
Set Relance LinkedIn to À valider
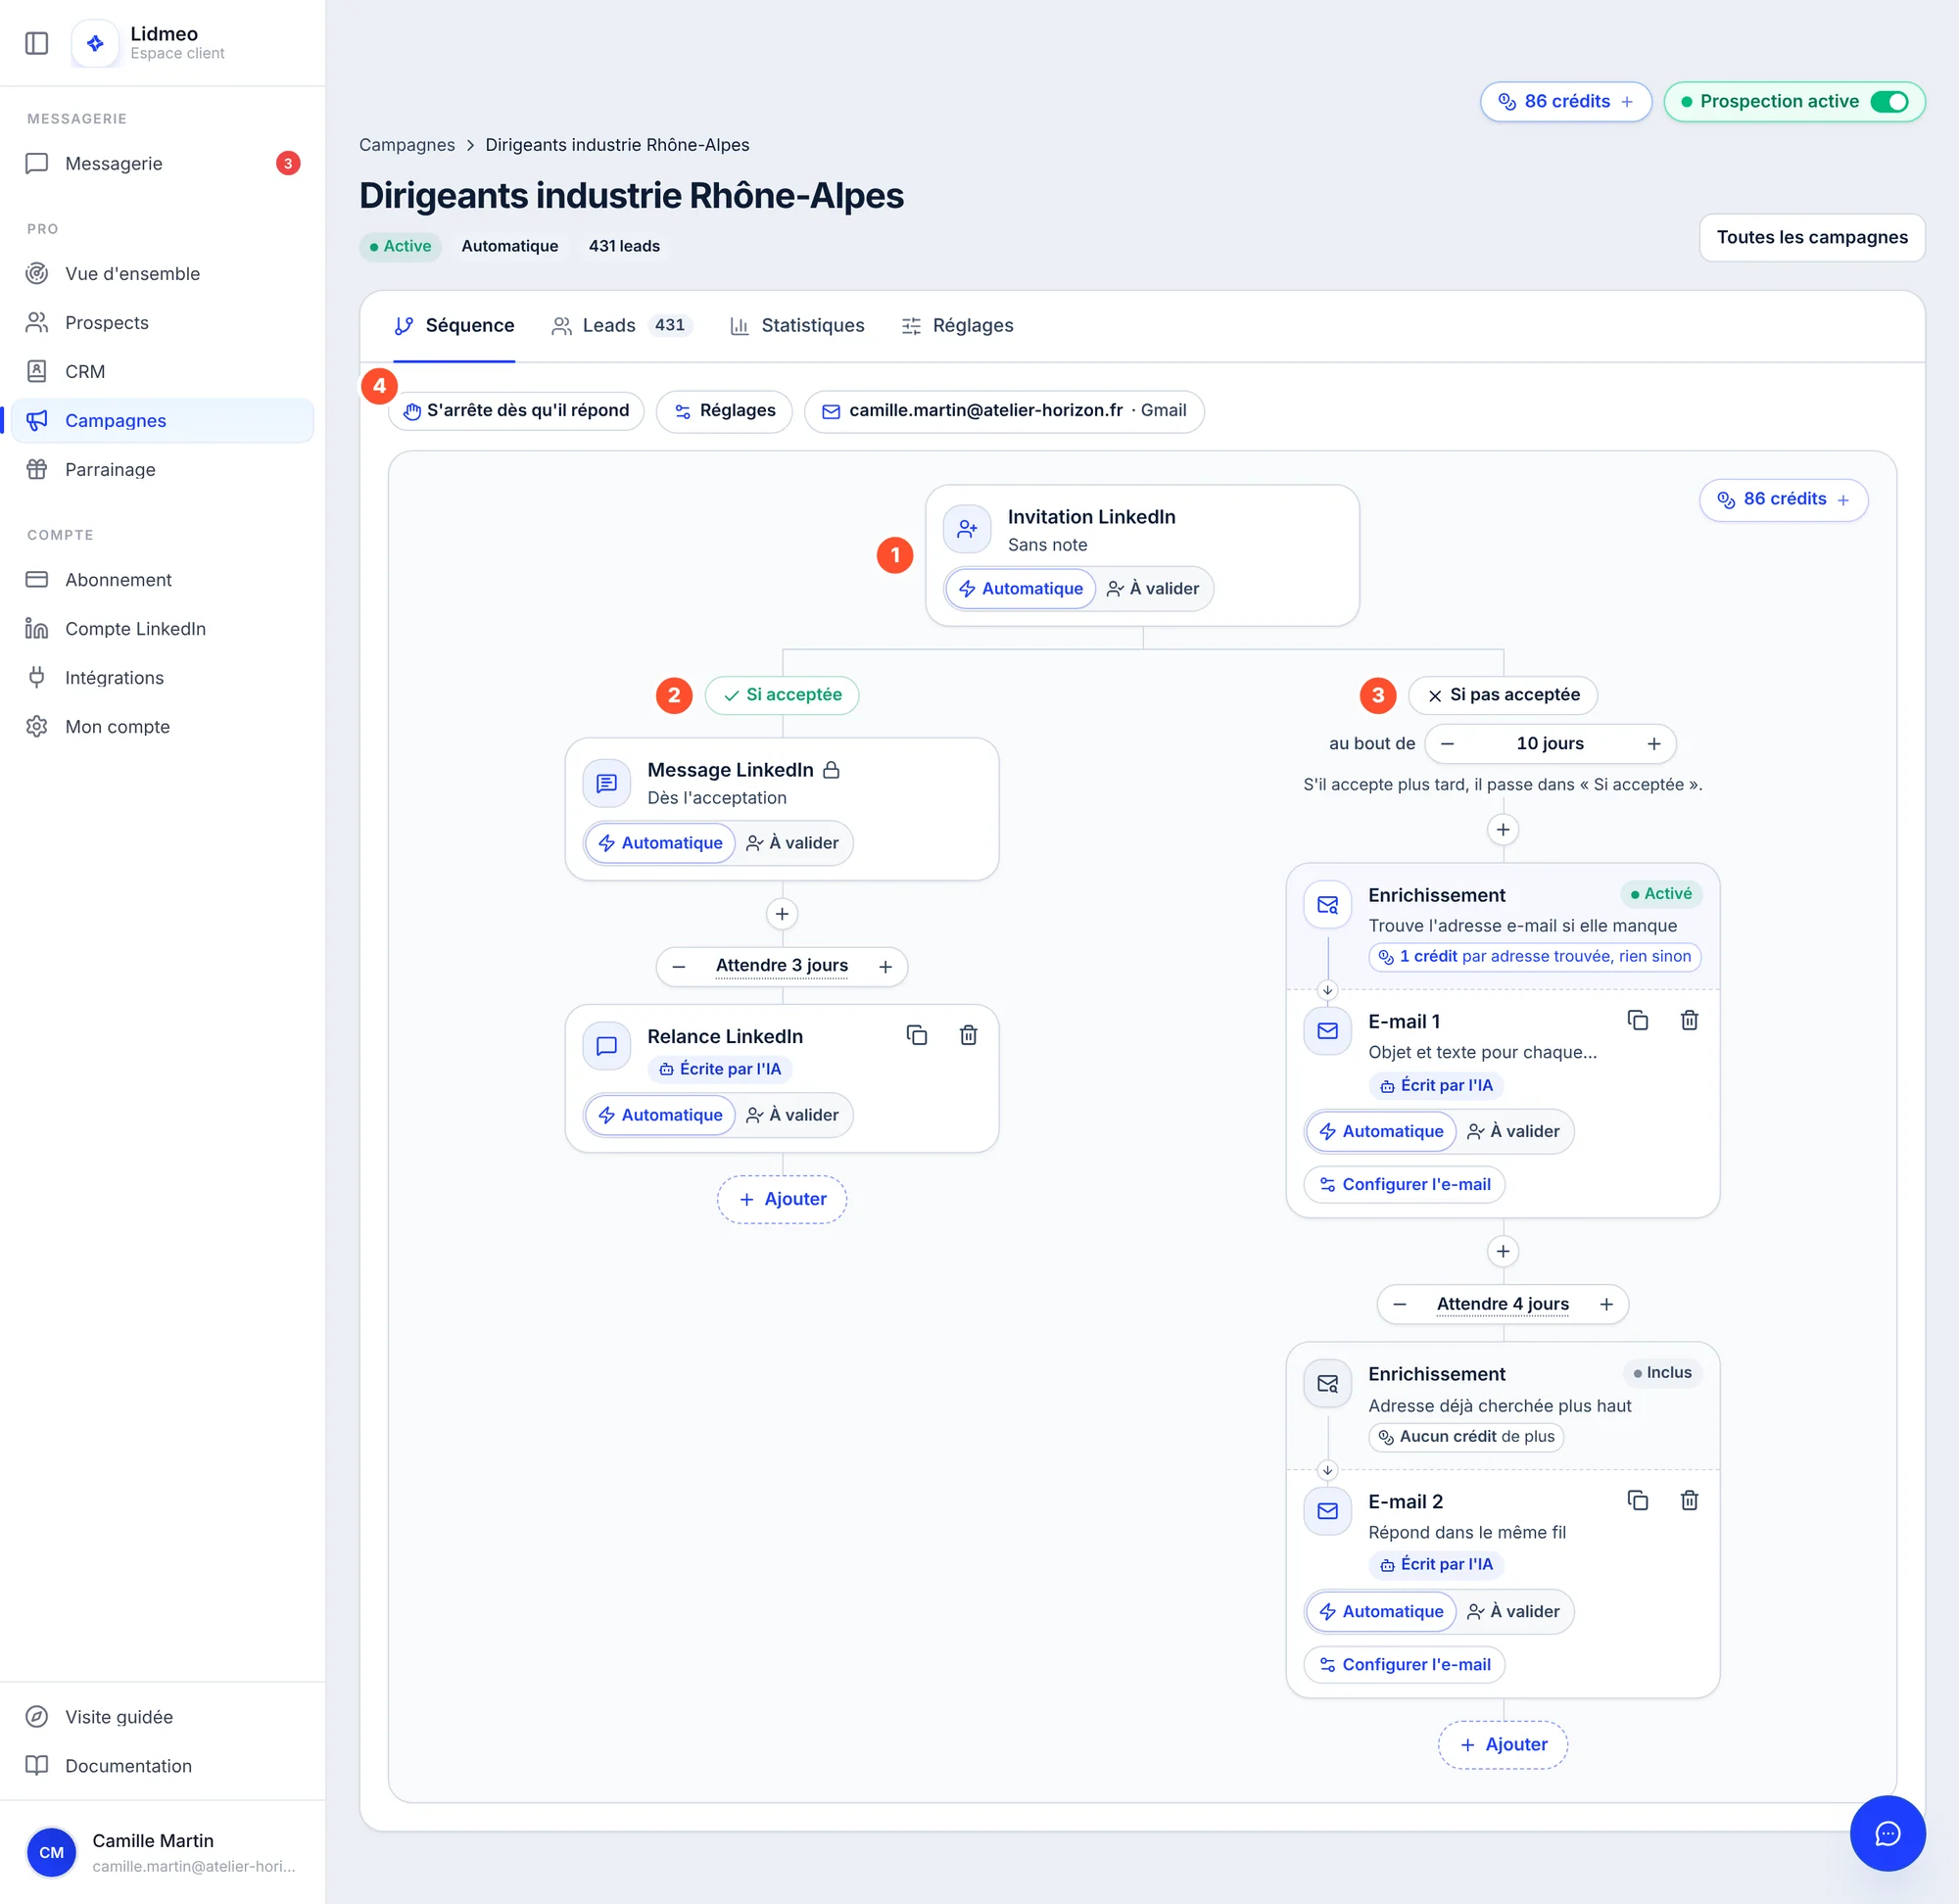click(x=793, y=1115)
